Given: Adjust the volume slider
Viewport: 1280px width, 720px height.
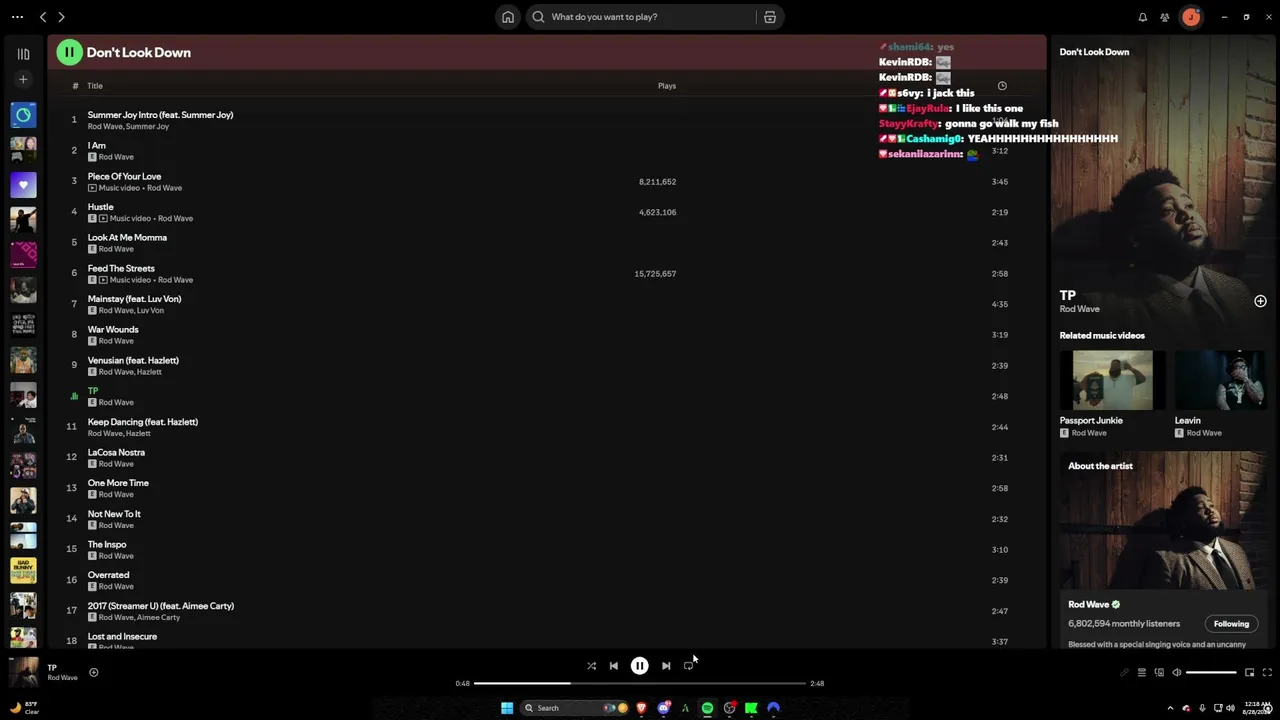Looking at the screenshot, I should [x=1211, y=673].
